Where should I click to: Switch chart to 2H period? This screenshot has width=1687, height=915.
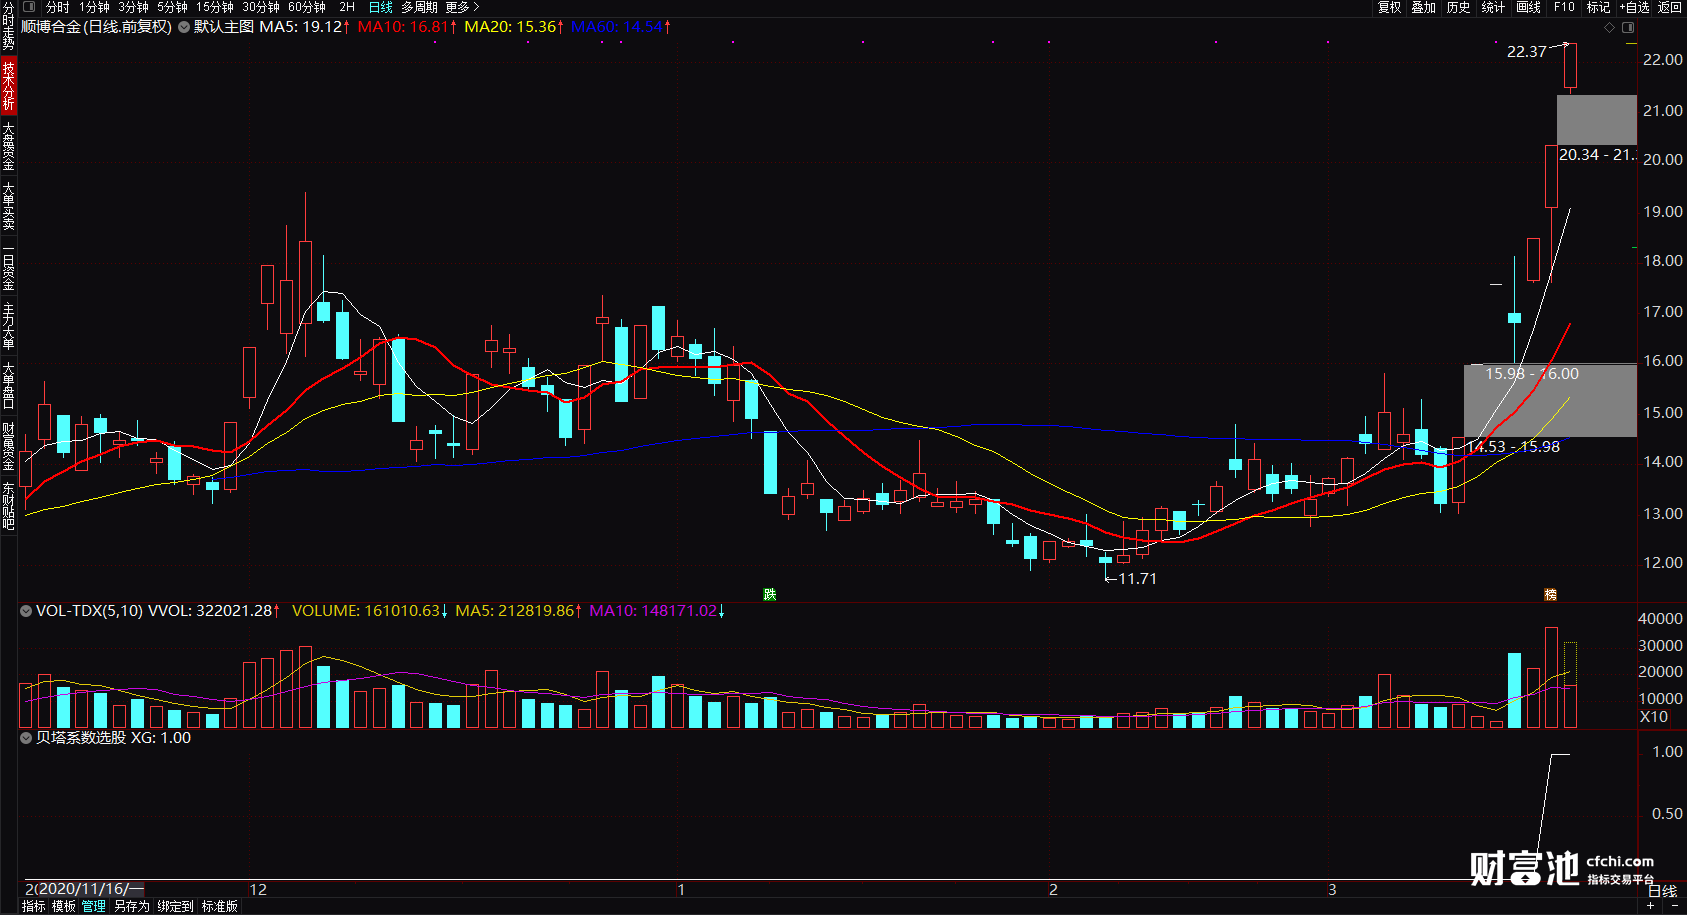coord(347,7)
